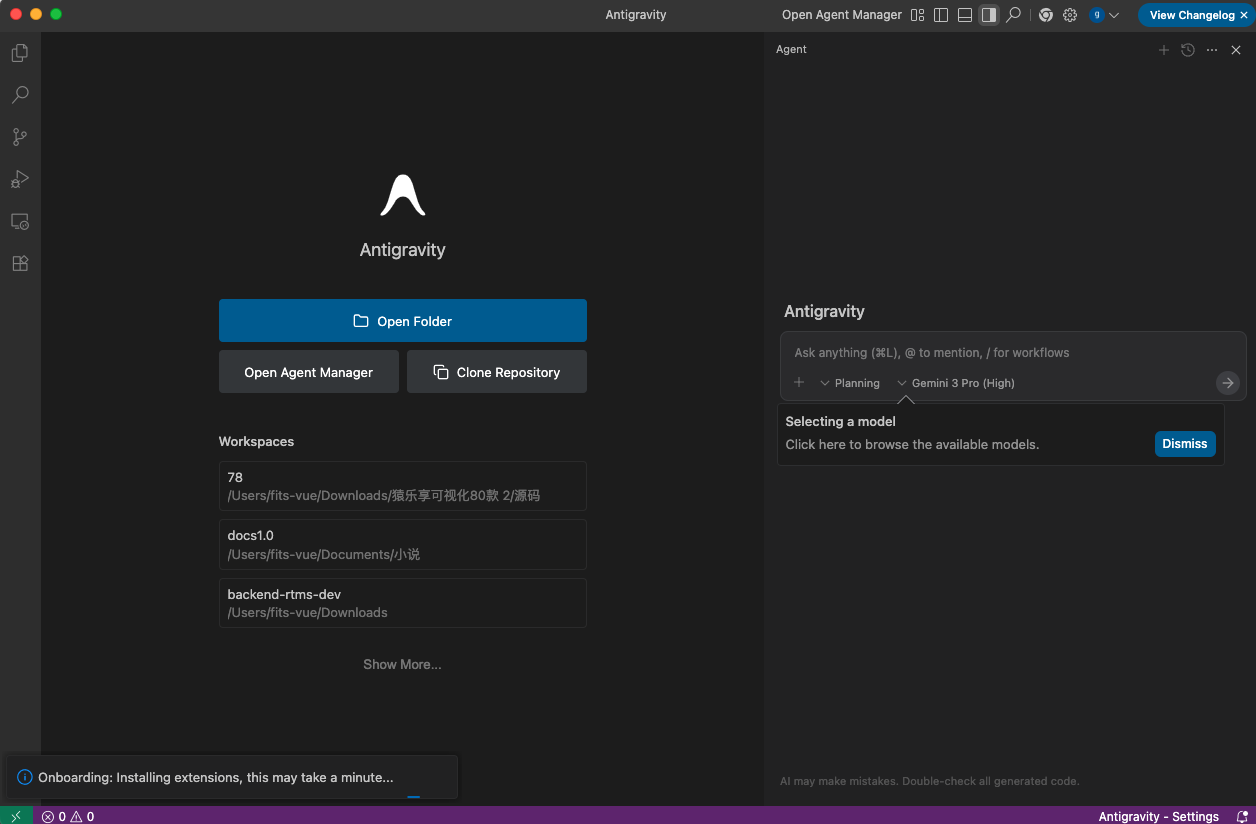The width and height of the screenshot is (1256, 824).
Task: Click Open Agent Manager in the title bar
Action: tap(841, 15)
